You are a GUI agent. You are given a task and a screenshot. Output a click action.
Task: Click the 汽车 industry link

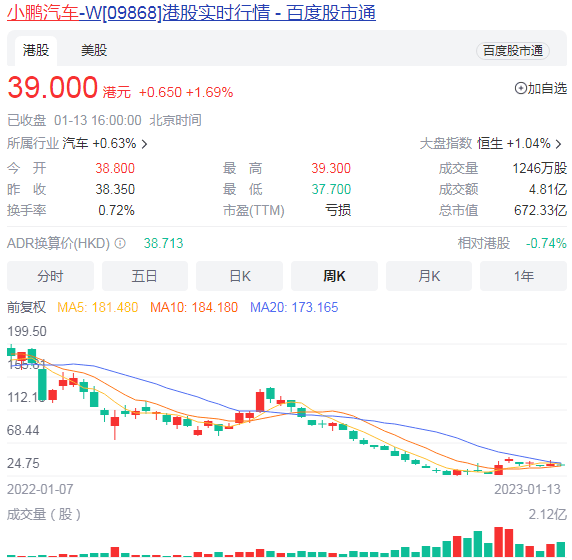click(75, 143)
